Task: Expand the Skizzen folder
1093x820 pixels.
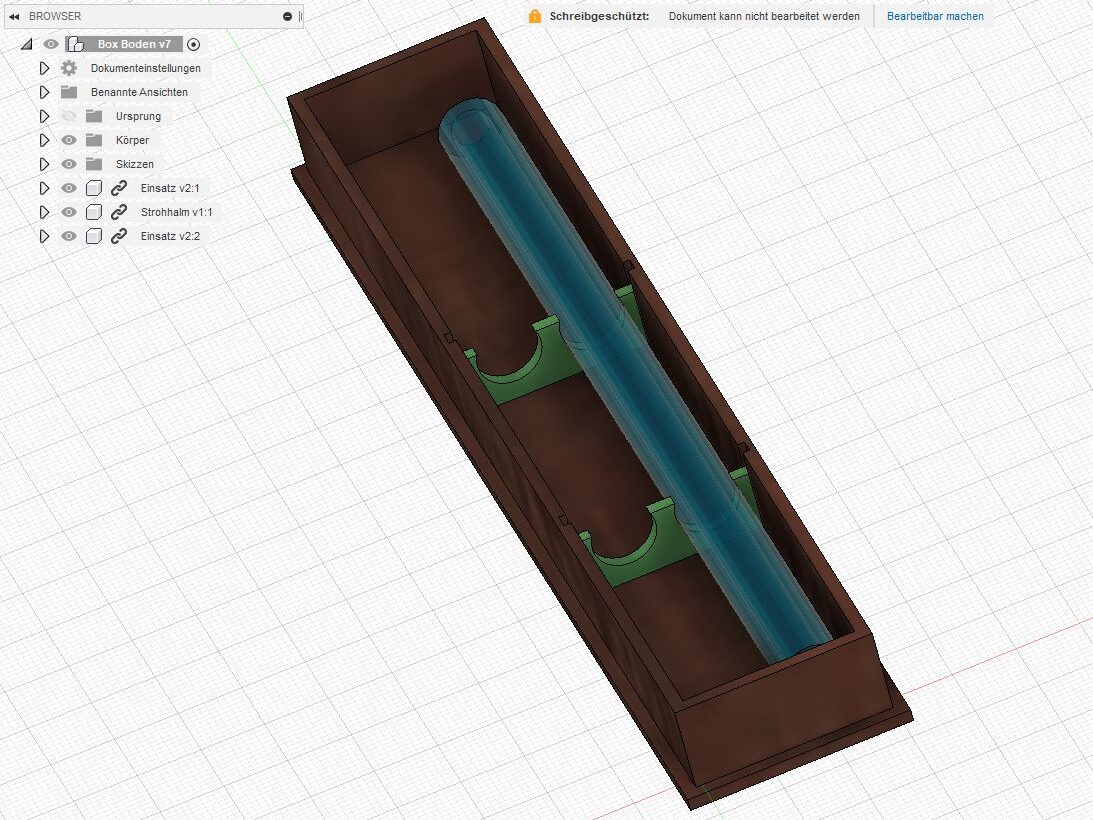Action: click(x=44, y=164)
